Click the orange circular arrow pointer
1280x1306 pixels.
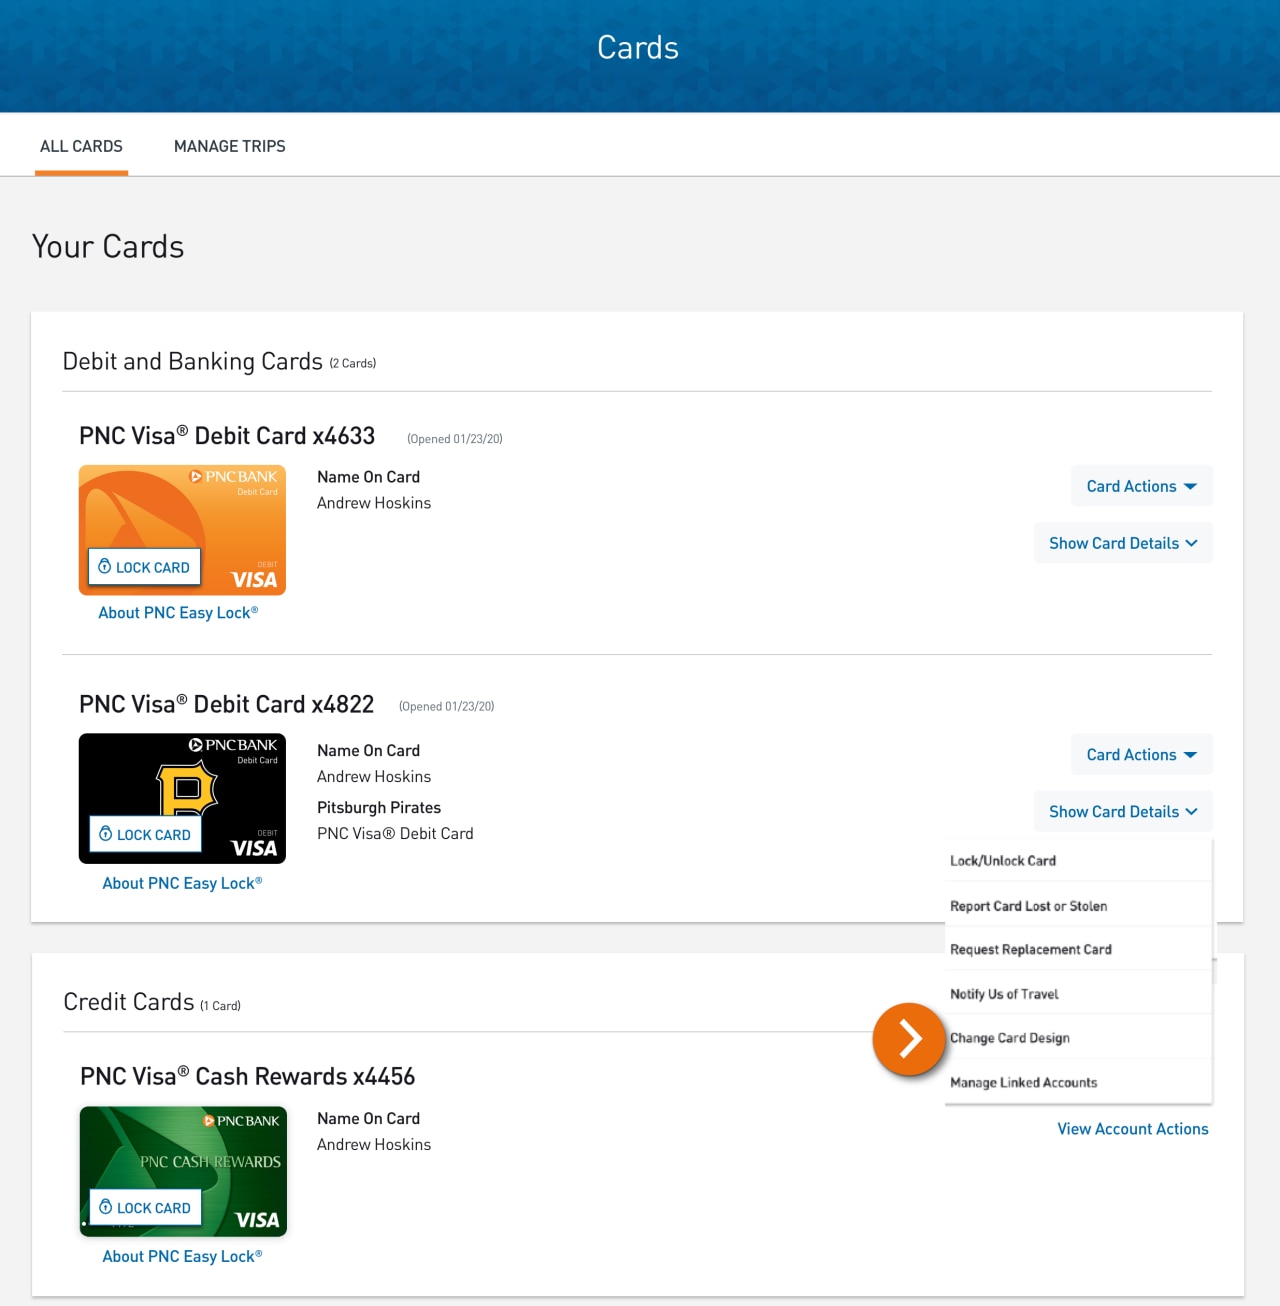tap(908, 1040)
